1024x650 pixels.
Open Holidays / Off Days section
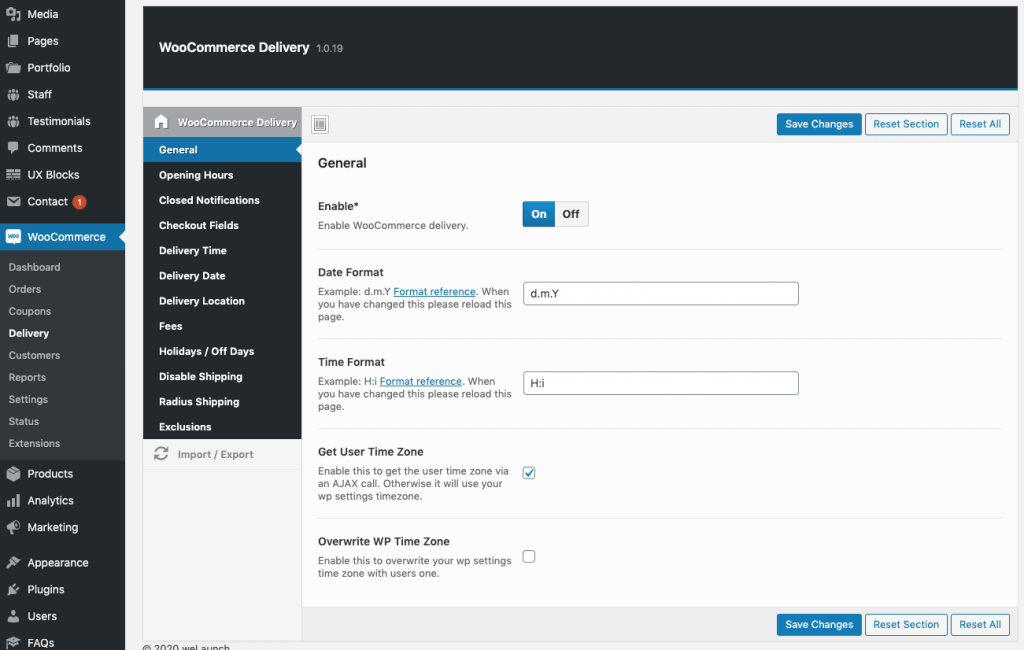[222, 351]
